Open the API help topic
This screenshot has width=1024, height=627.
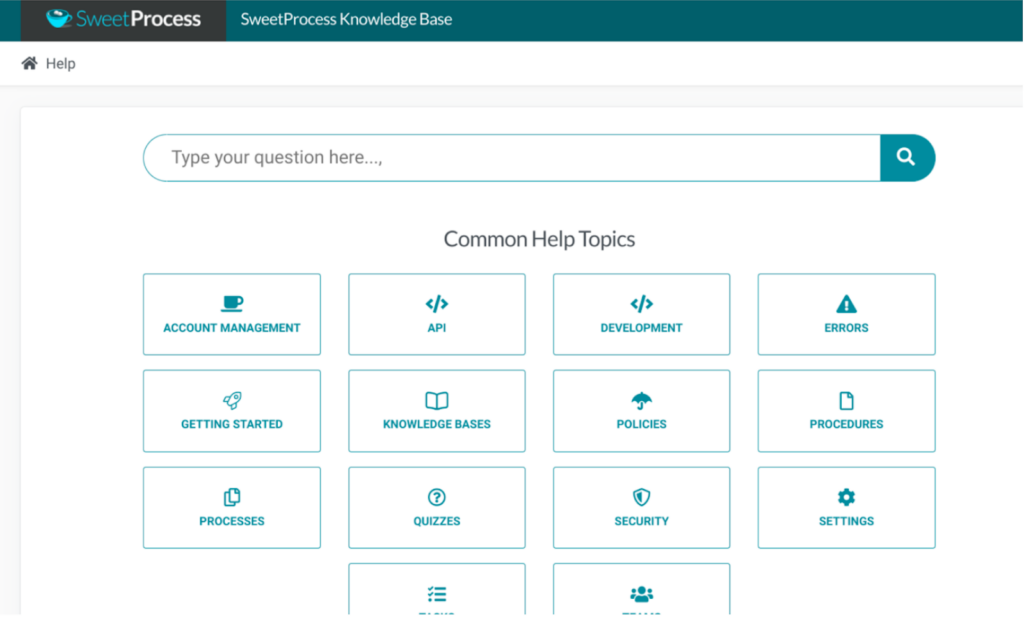pos(437,314)
